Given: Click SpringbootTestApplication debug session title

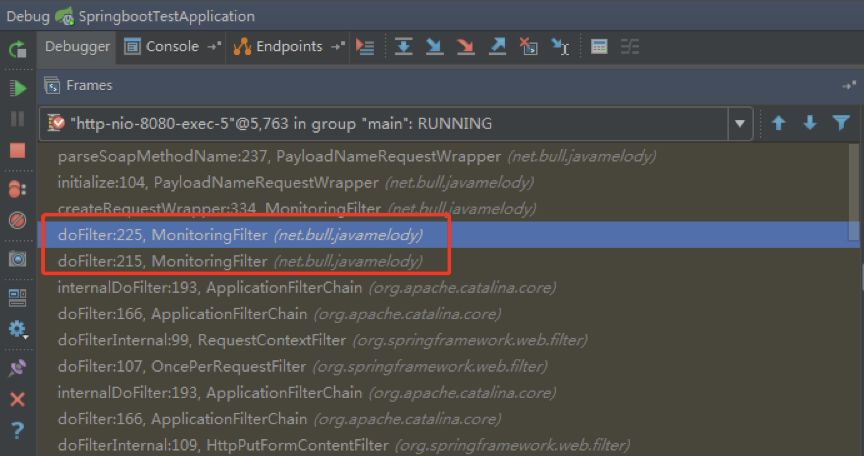Looking at the screenshot, I should coord(166,16).
